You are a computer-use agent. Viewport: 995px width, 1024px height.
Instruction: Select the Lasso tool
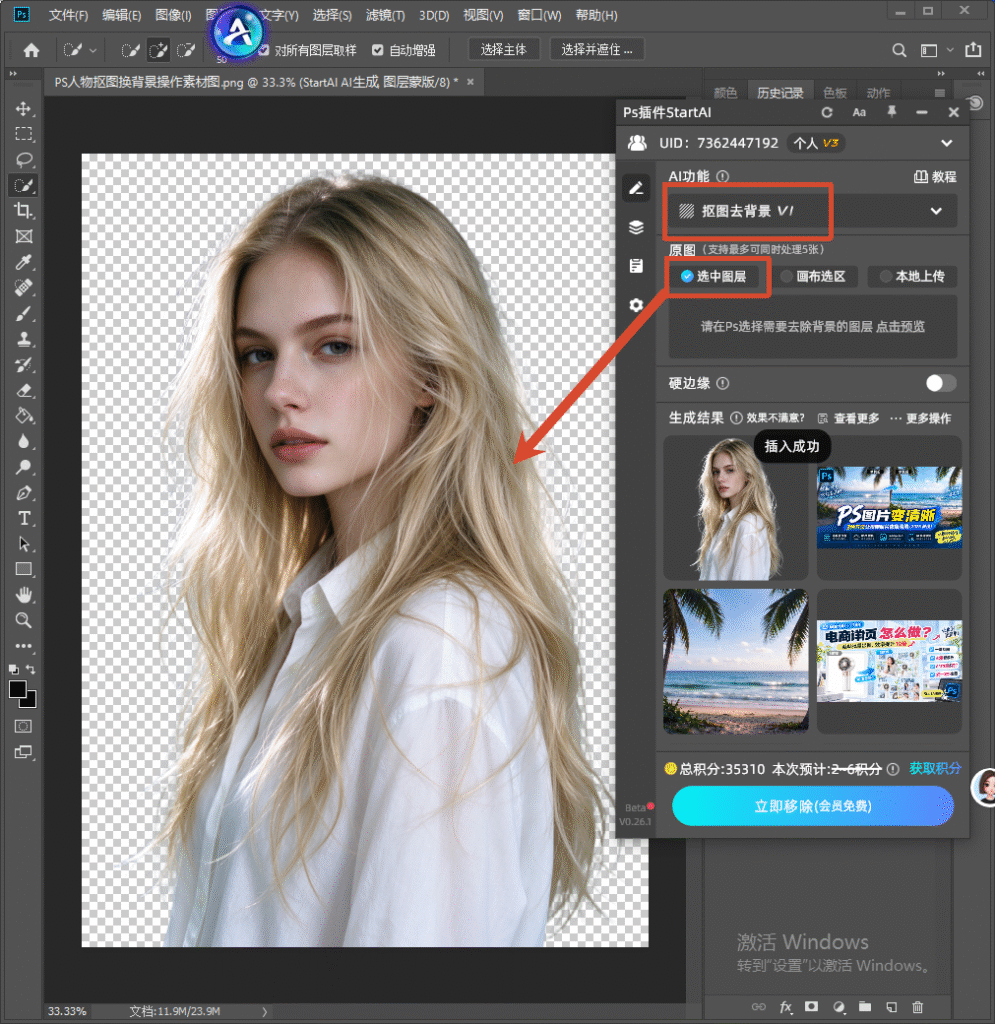pos(24,159)
